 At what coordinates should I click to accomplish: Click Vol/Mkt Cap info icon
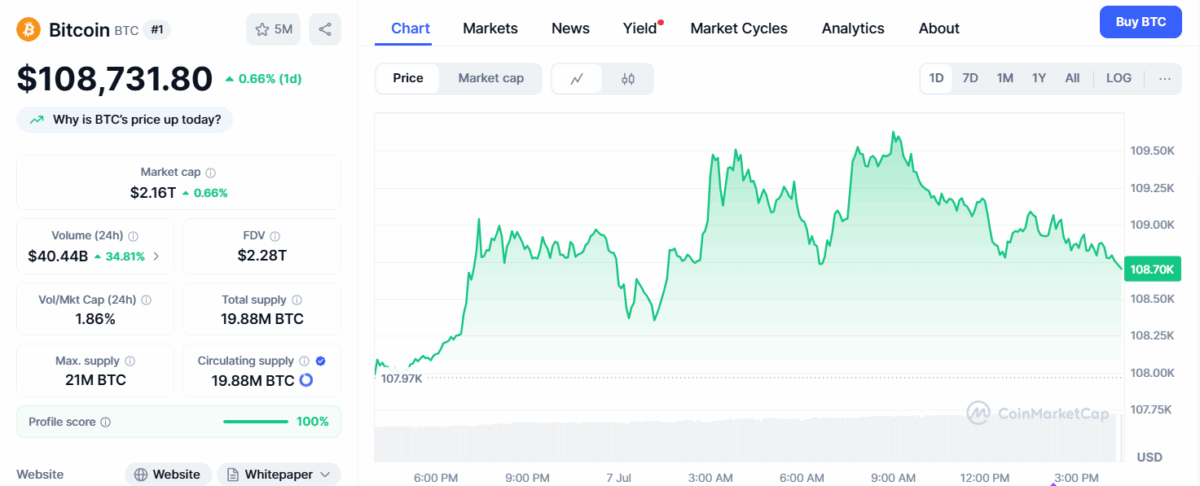[146, 299]
